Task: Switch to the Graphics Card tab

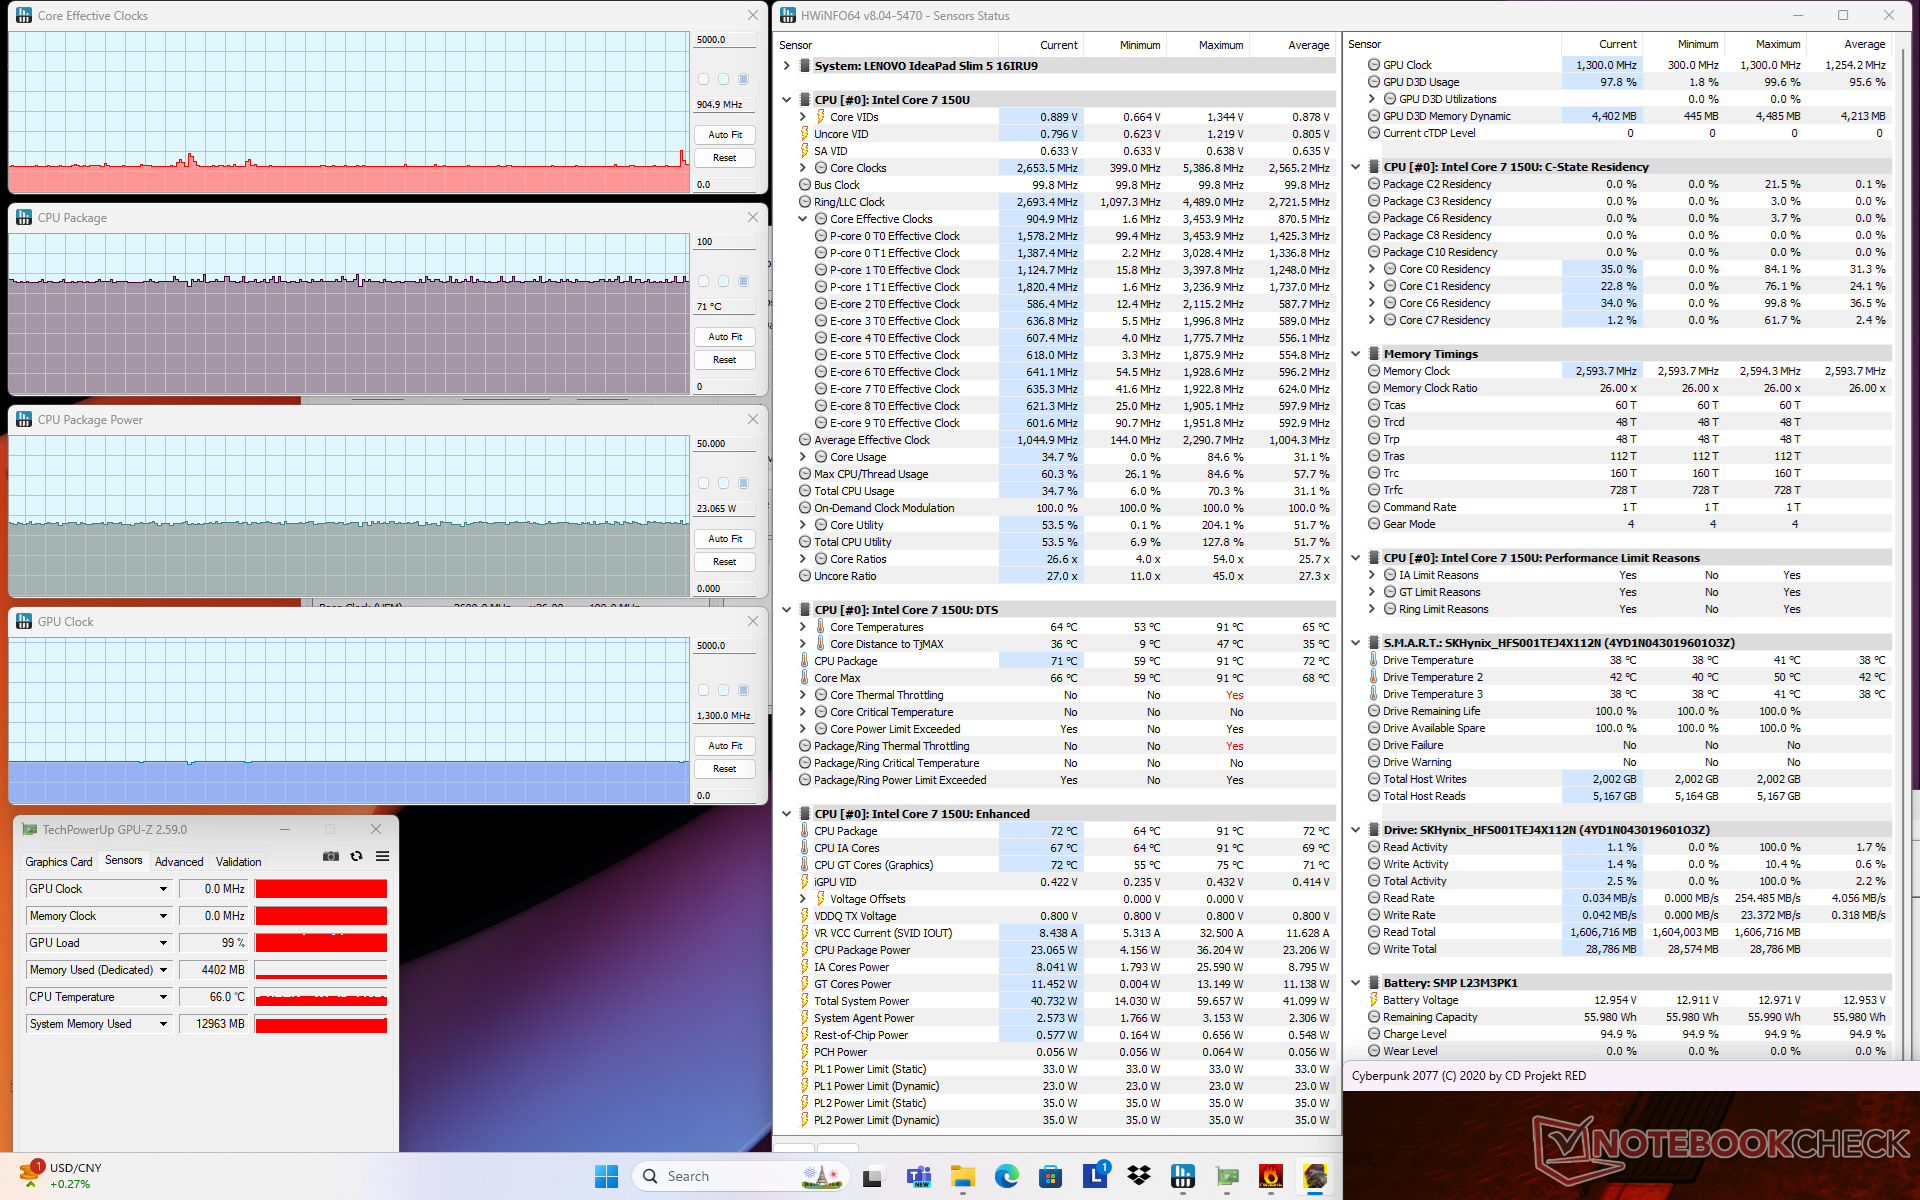Action: pos(59,861)
